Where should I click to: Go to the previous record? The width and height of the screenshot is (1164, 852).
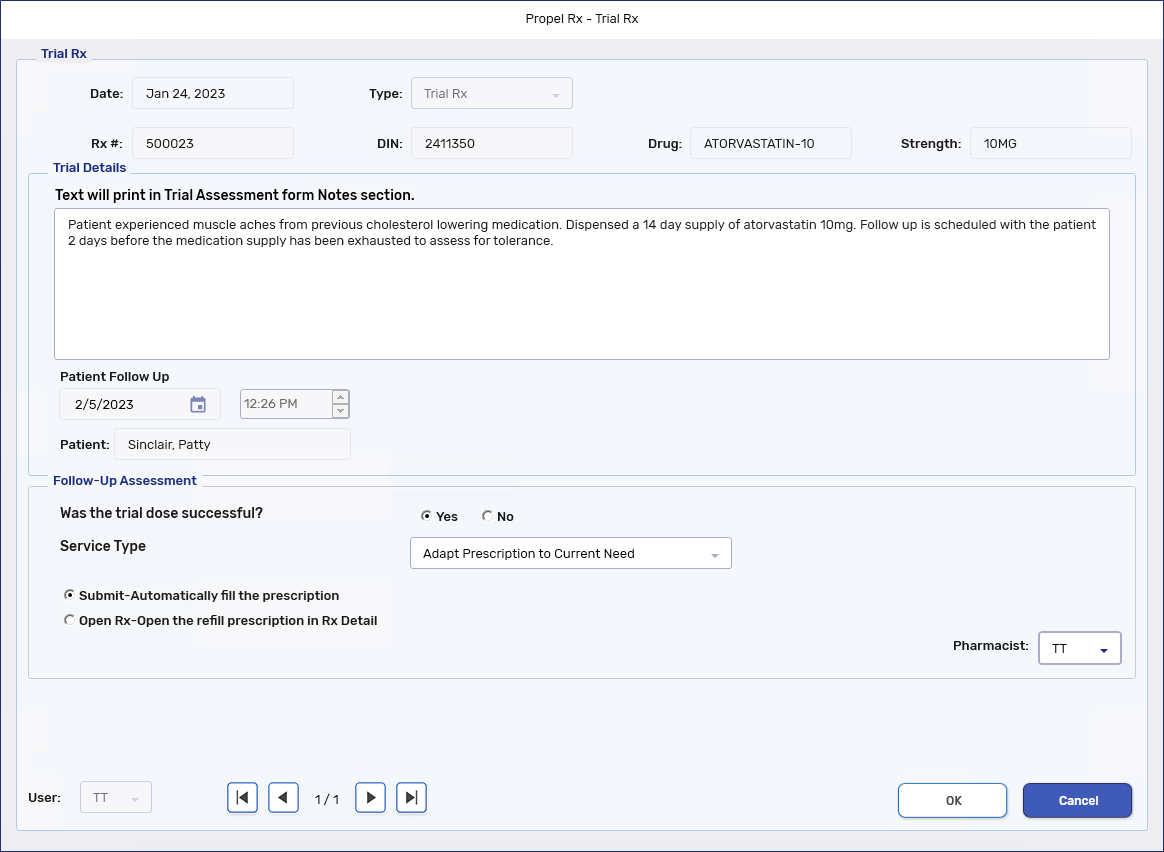tap(283, 798)
